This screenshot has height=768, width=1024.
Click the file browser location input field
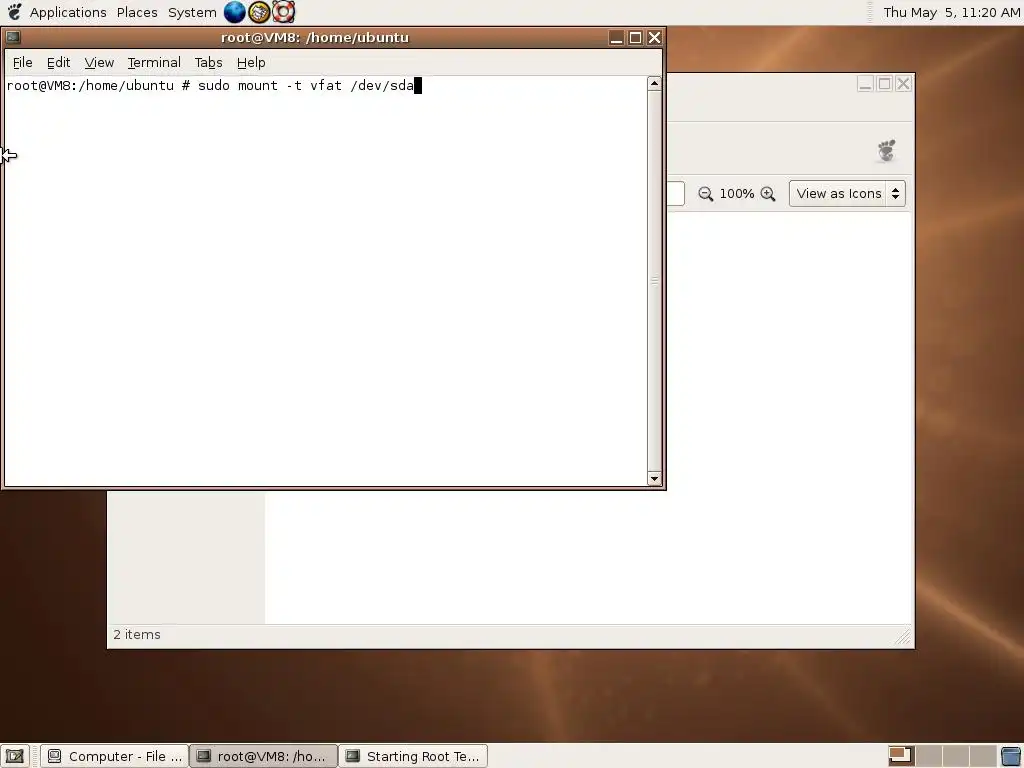tap(675, 193)
